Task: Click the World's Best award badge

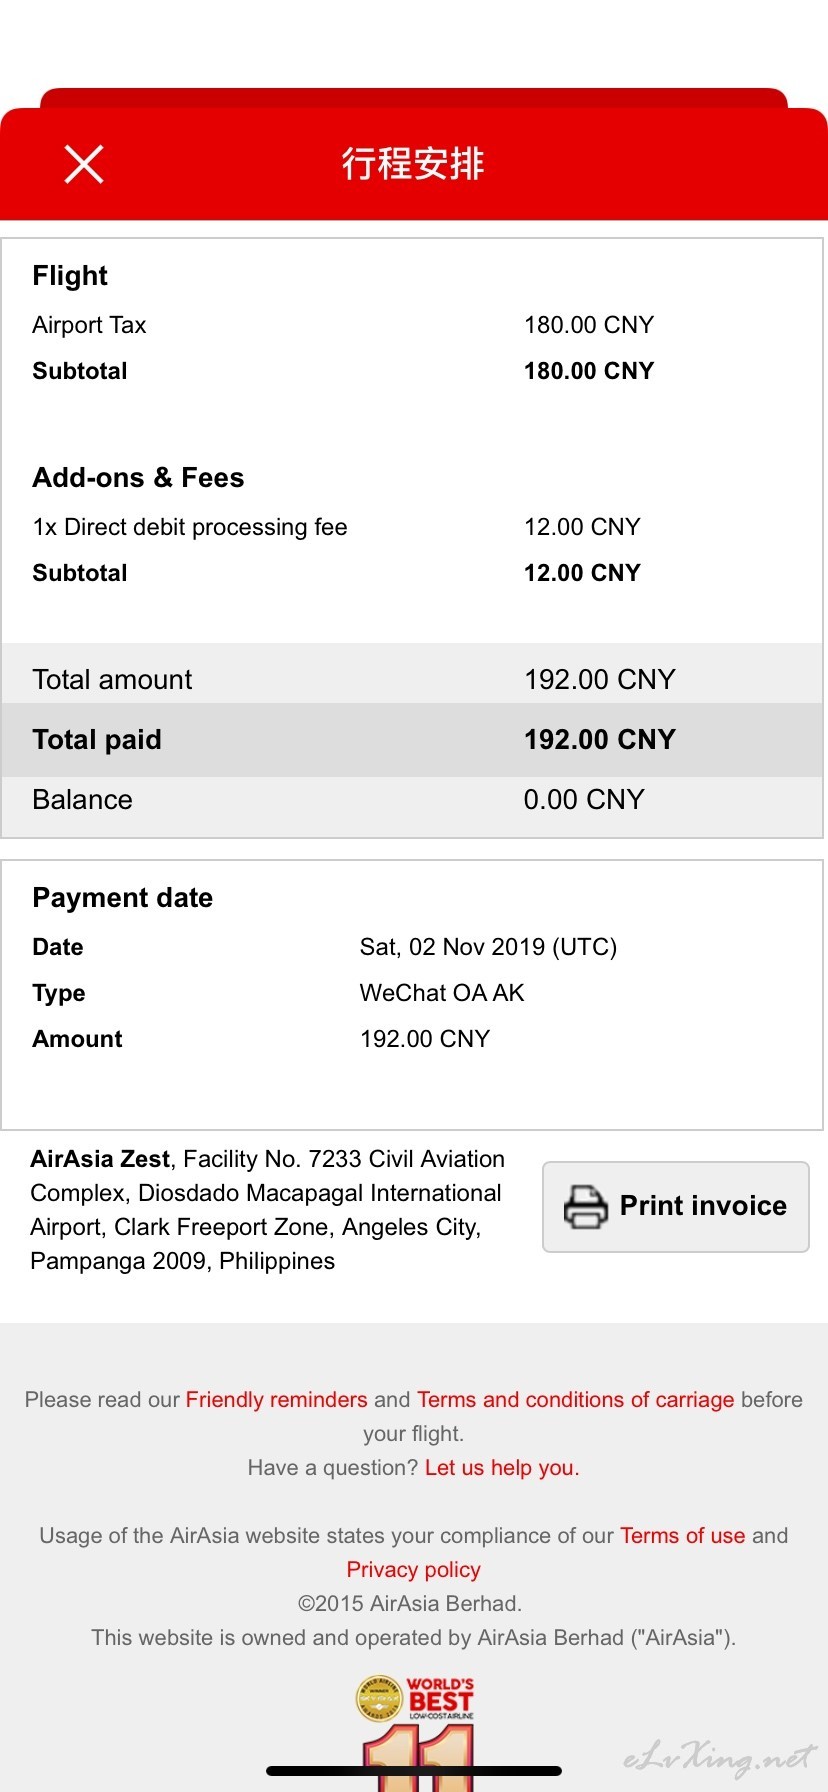Action: coord(415,1732)
